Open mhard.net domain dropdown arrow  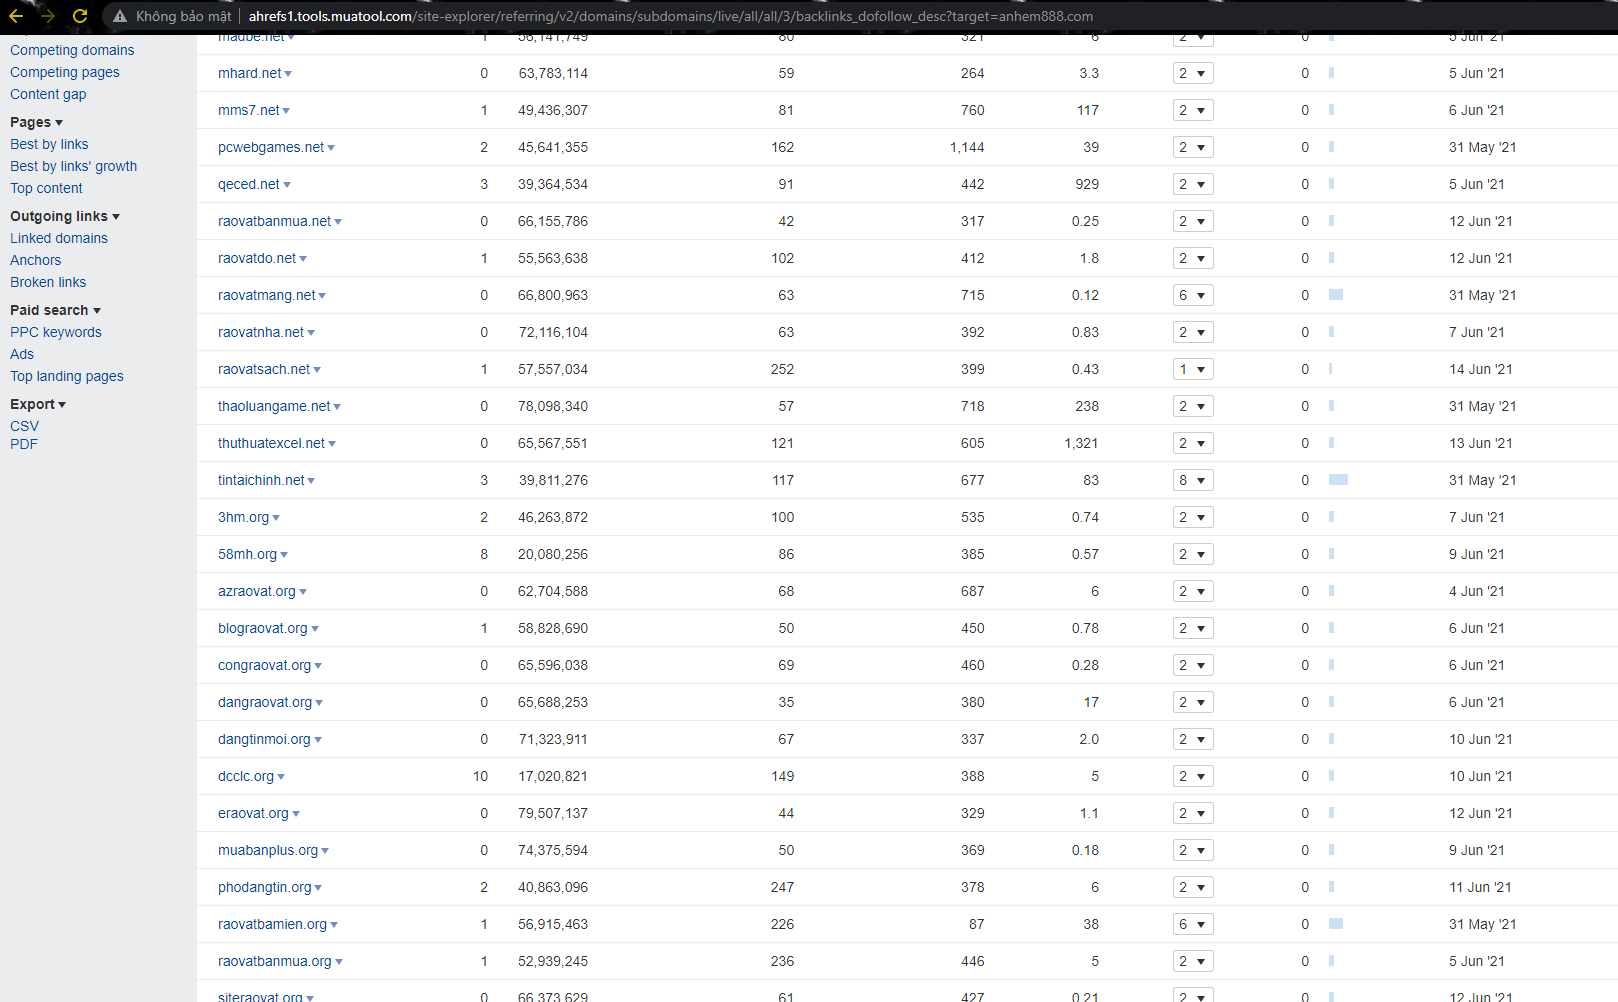pyautogui.click(x=288, y=74)
